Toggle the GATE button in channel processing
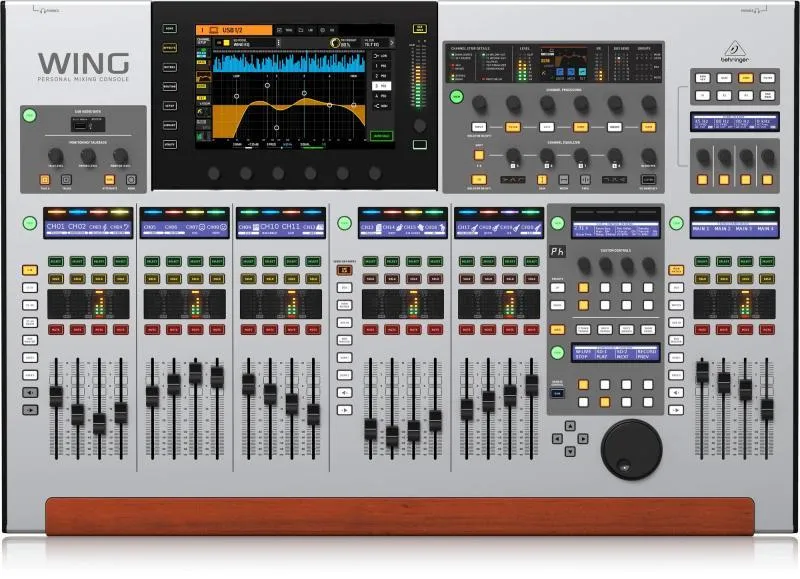 [x=546, y=127]
